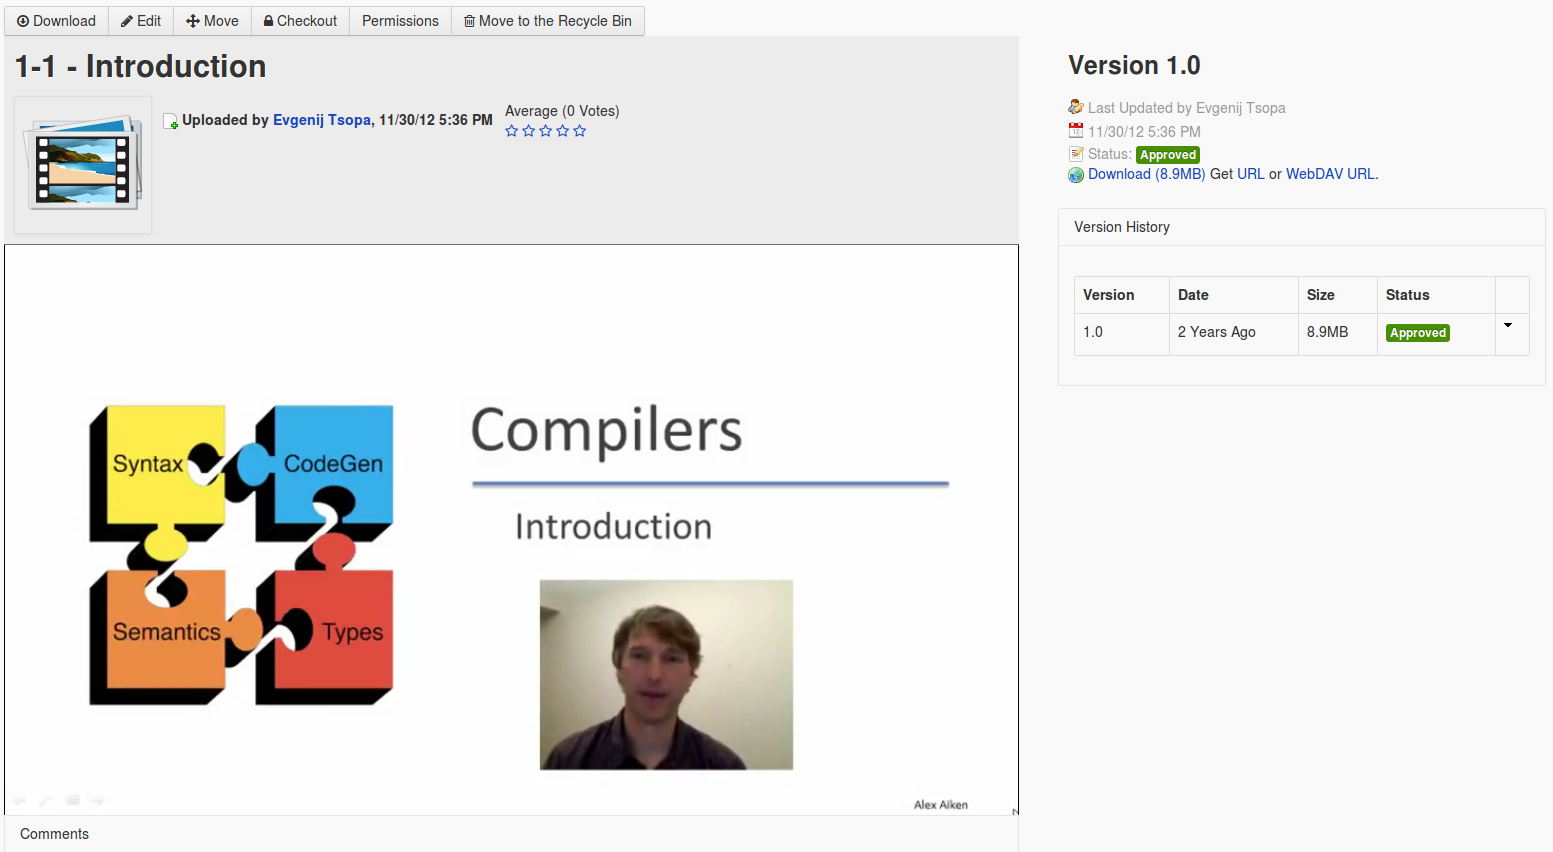Give the video a five-star rating

[580, 131]
